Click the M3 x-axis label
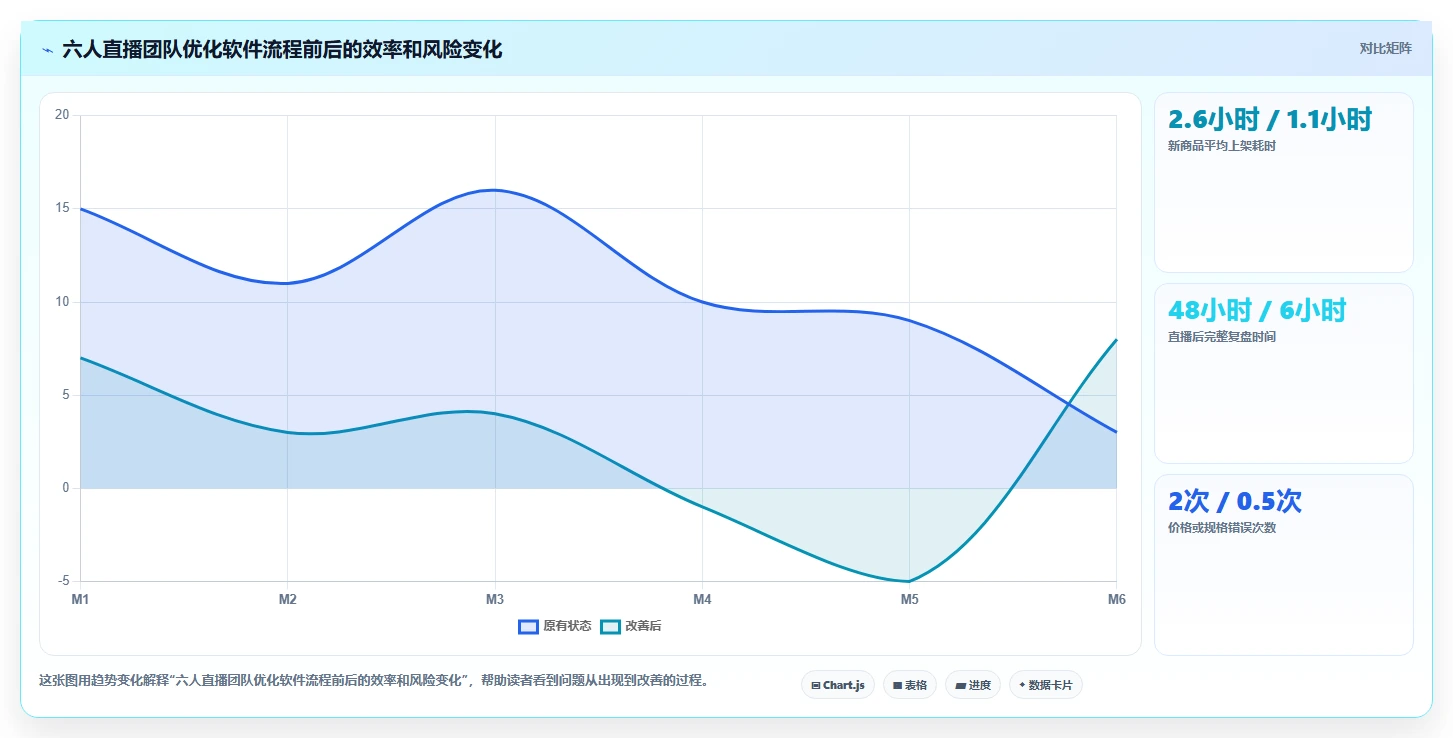This screenshot has height=738, width=1453. 495,600
